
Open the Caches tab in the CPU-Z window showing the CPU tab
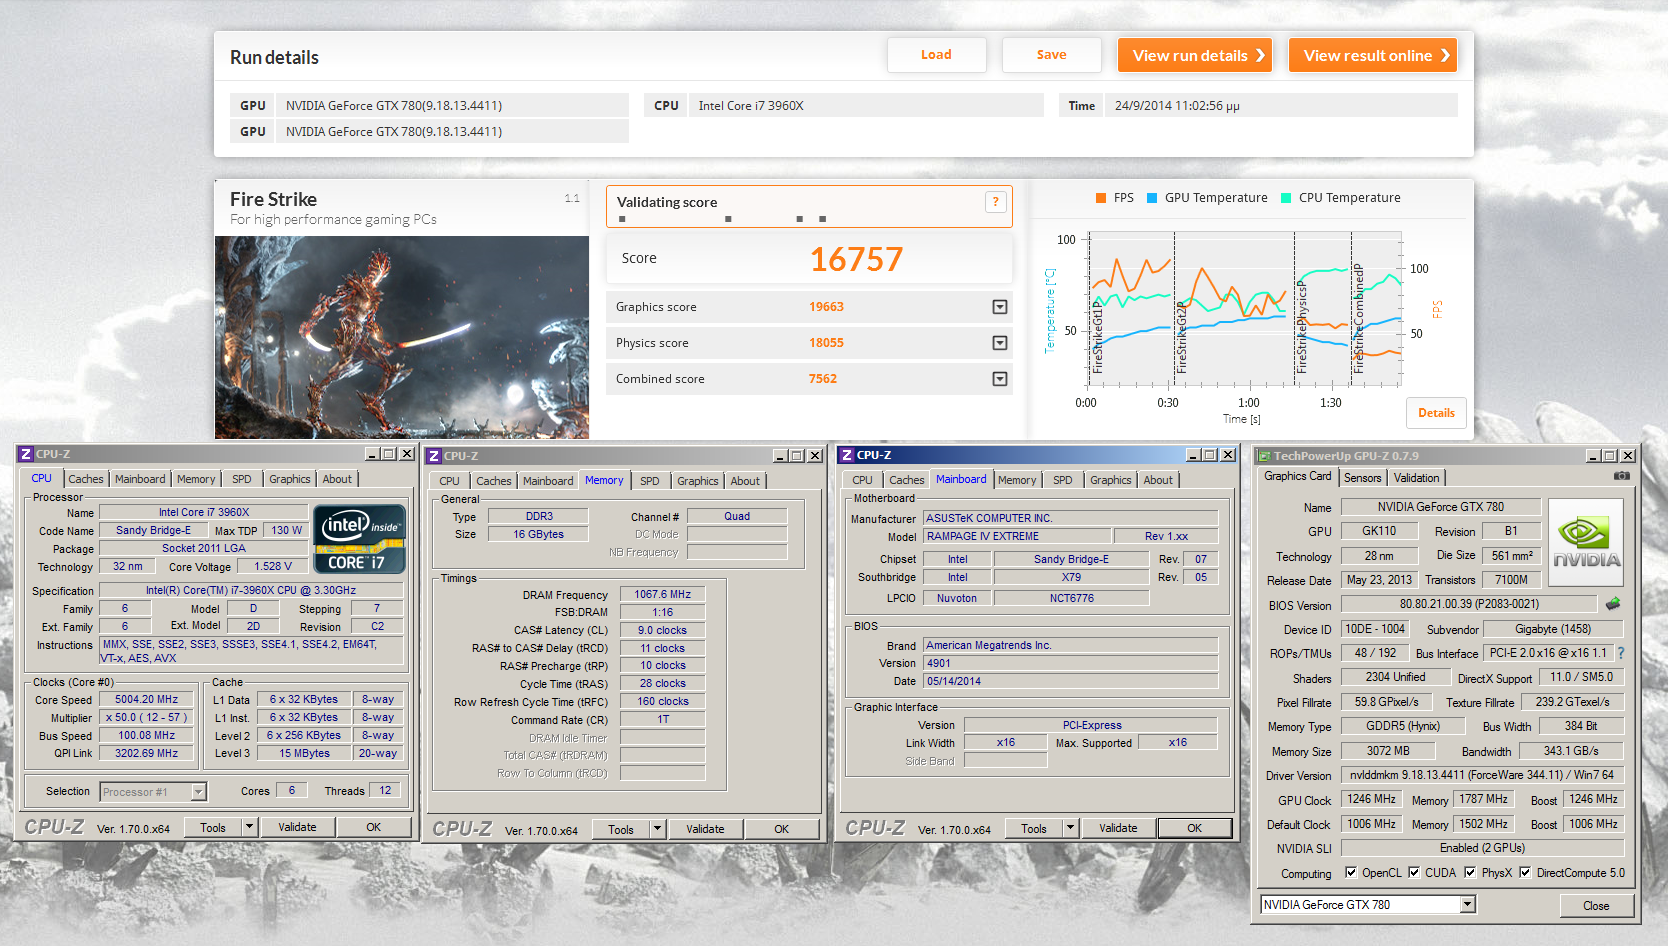86,479
